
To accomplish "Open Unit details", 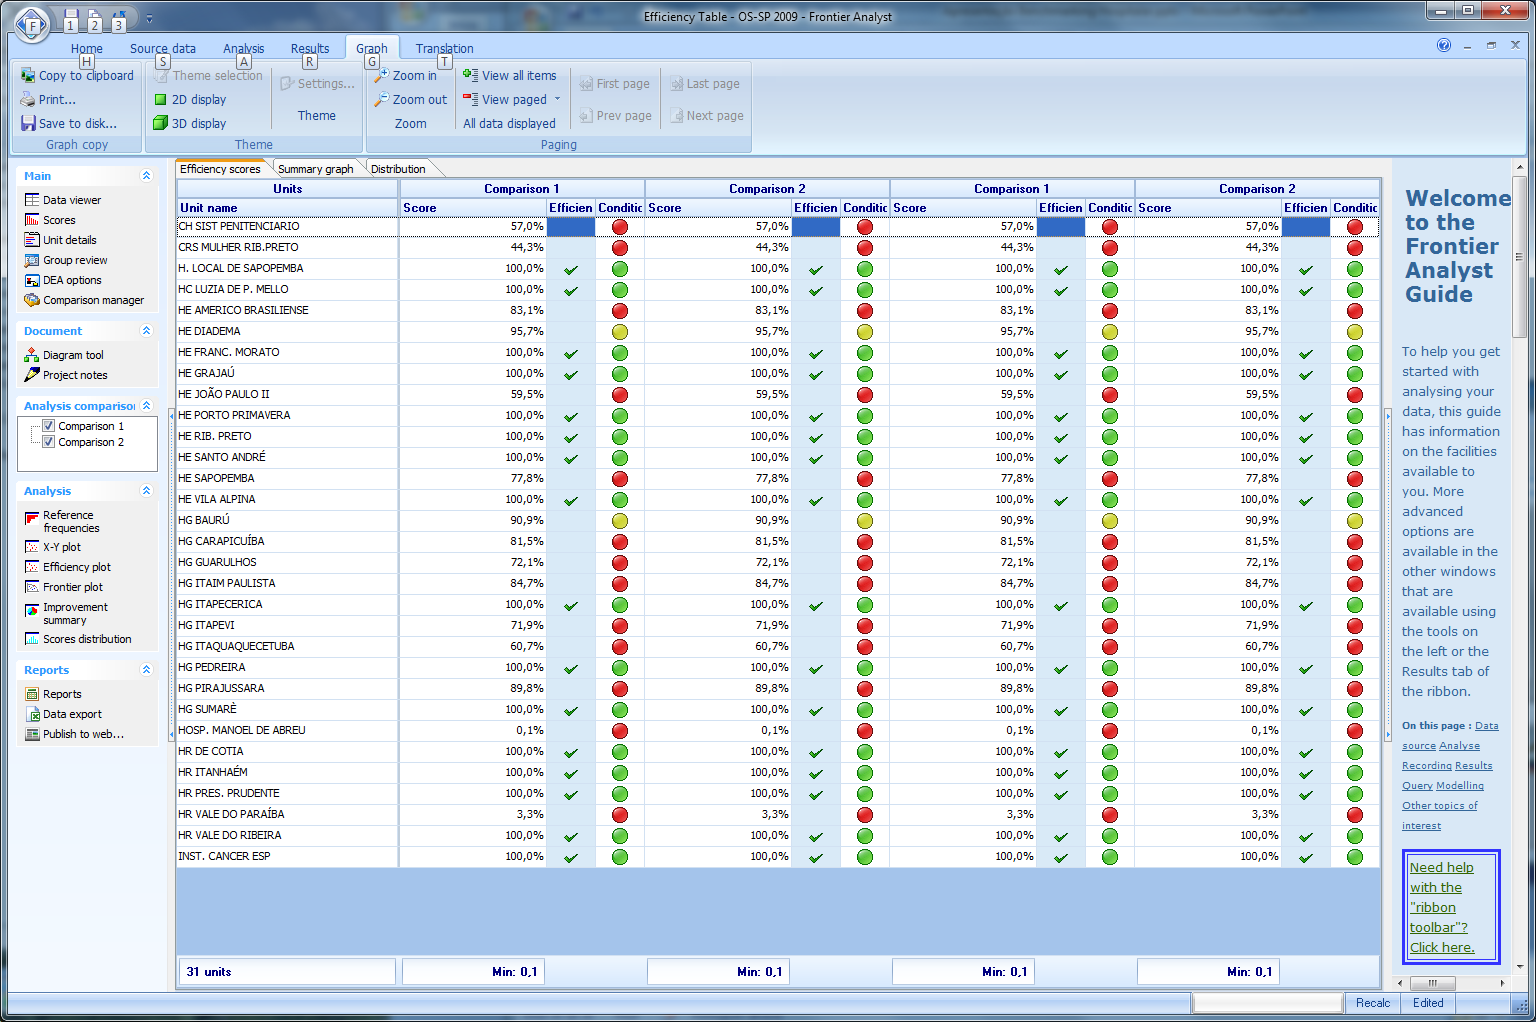I will click(61, 240).
